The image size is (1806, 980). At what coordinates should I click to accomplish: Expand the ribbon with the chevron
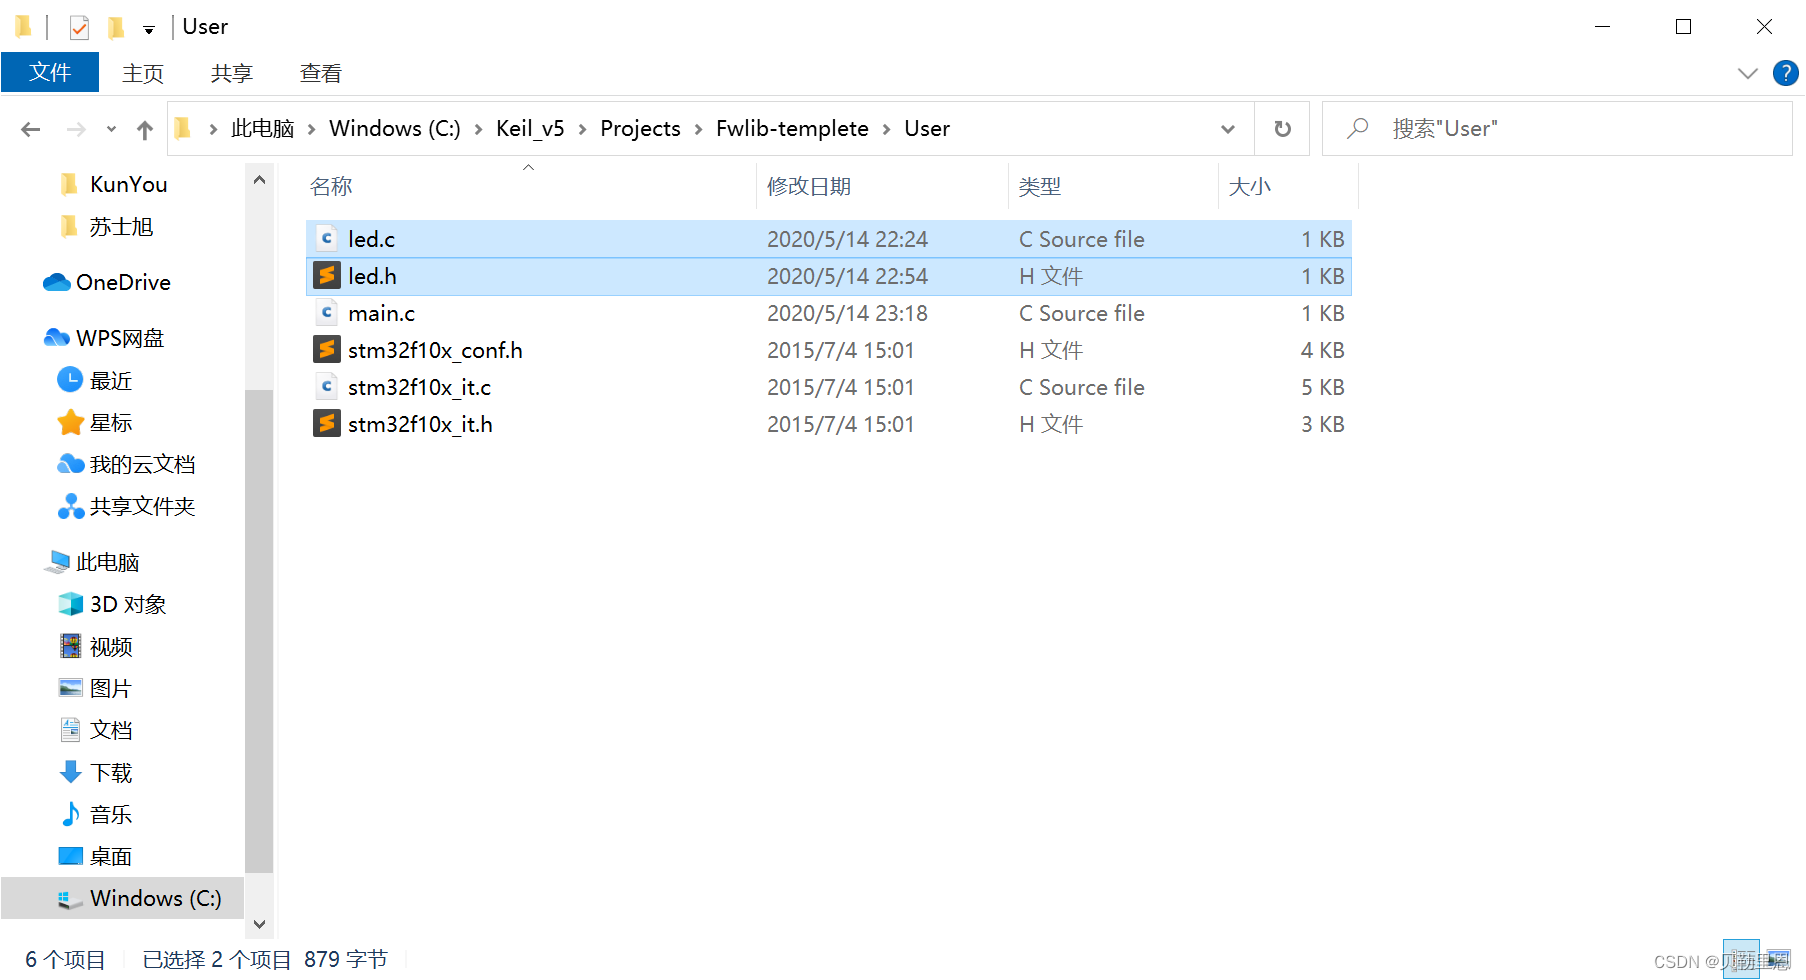[1747, 73]
